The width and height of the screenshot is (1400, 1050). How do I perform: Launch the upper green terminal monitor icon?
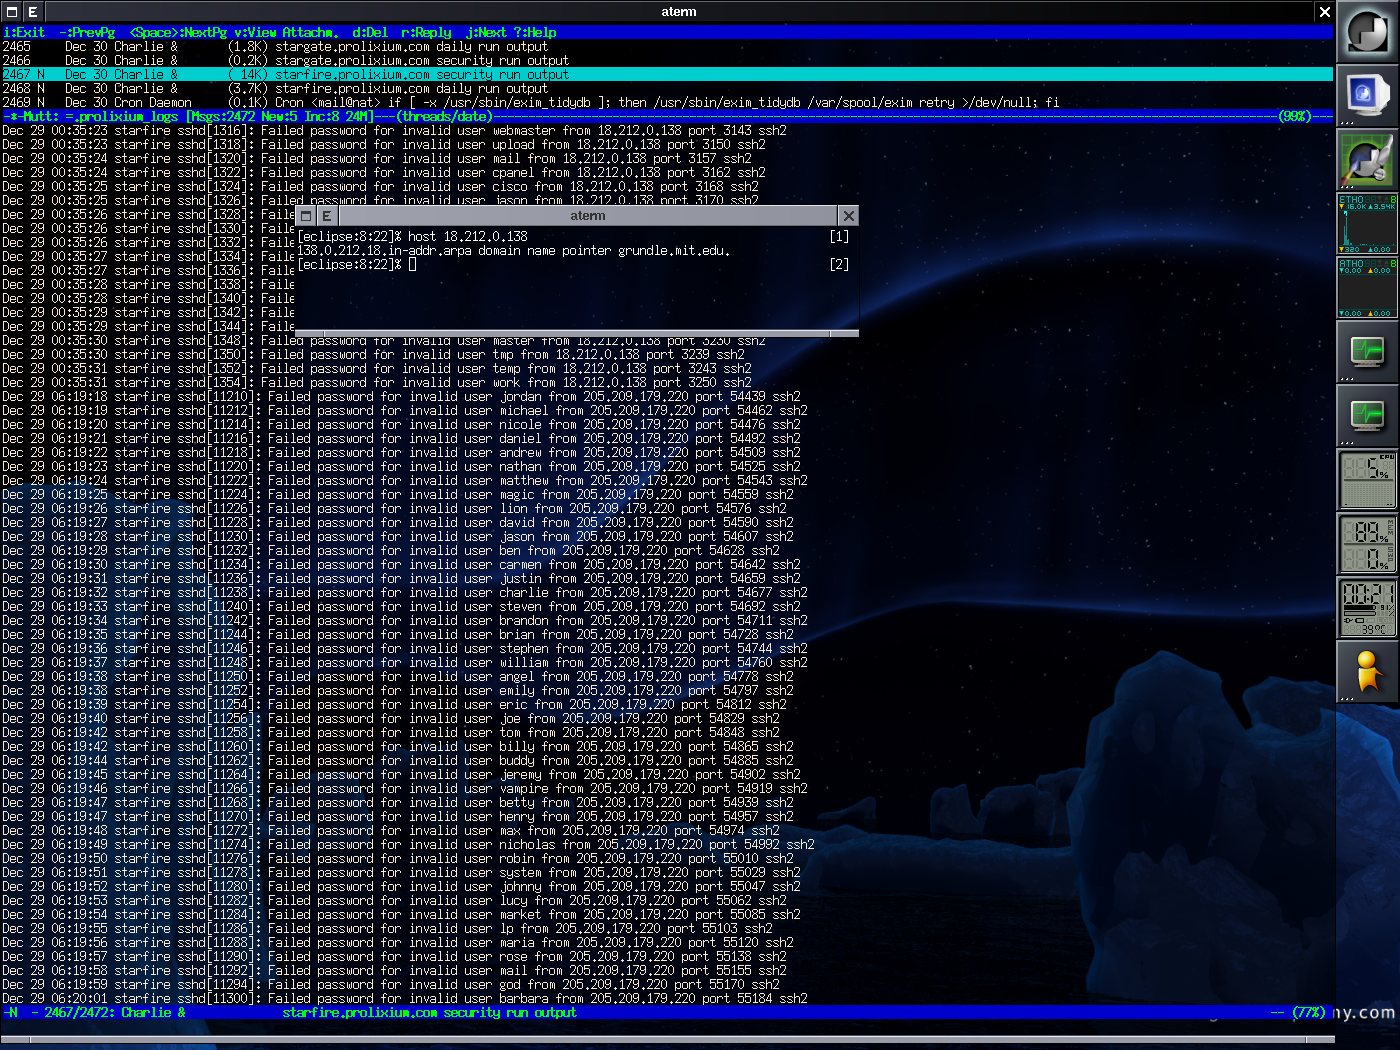1368,352
